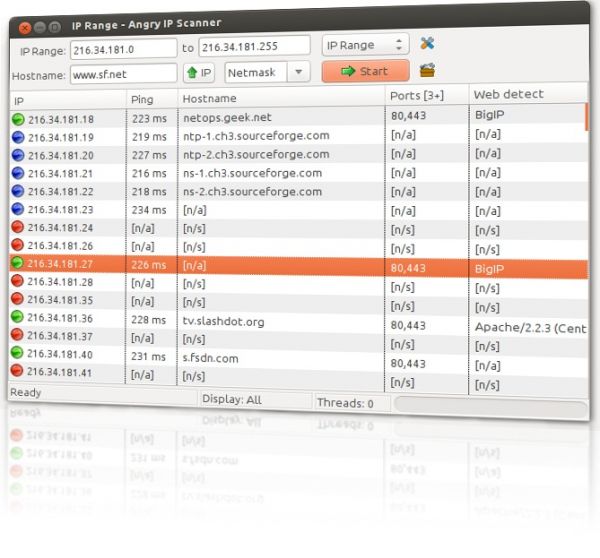Sort by the Ping column header
This screenshot has width=600, height=558.
click(x=142, y=99)
